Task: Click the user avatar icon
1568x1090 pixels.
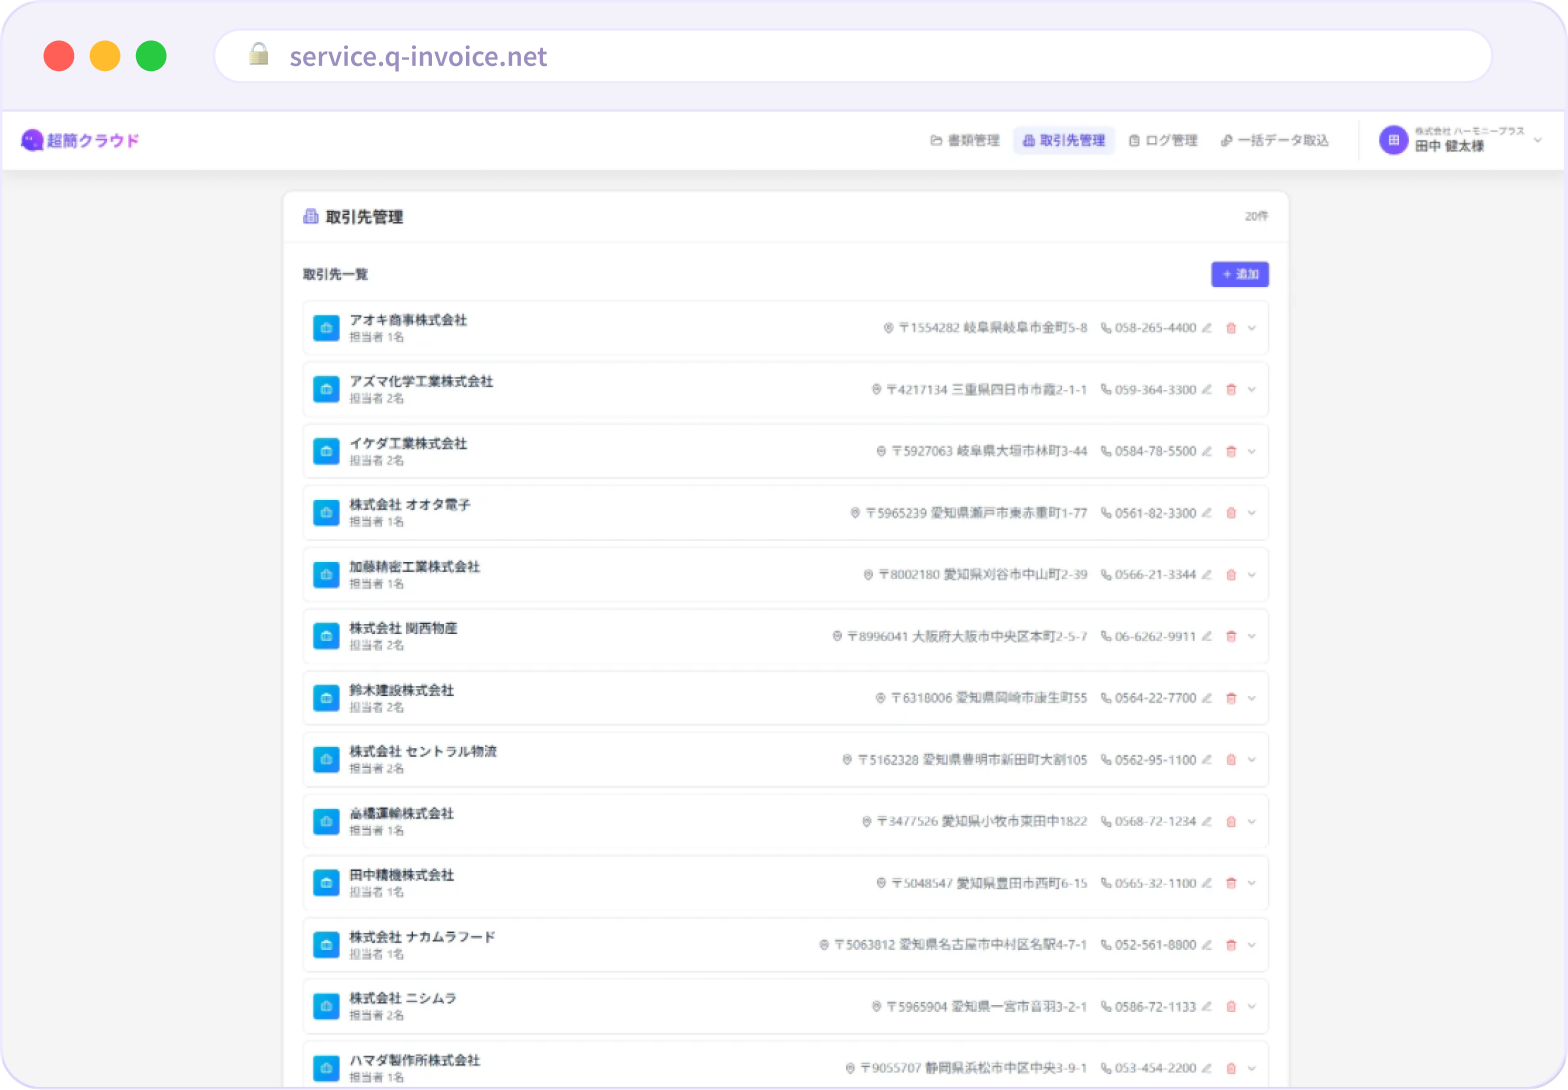Action: [1393, 140]
